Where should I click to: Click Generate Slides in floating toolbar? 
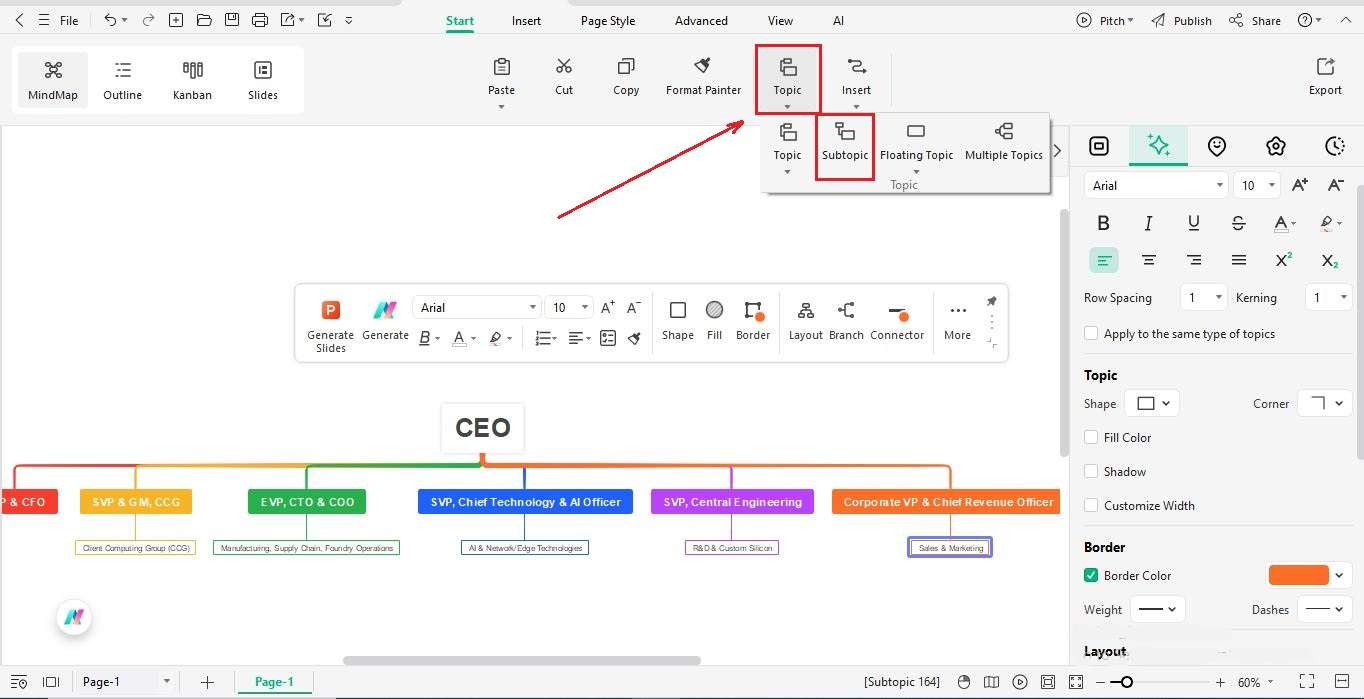(331, 325)
